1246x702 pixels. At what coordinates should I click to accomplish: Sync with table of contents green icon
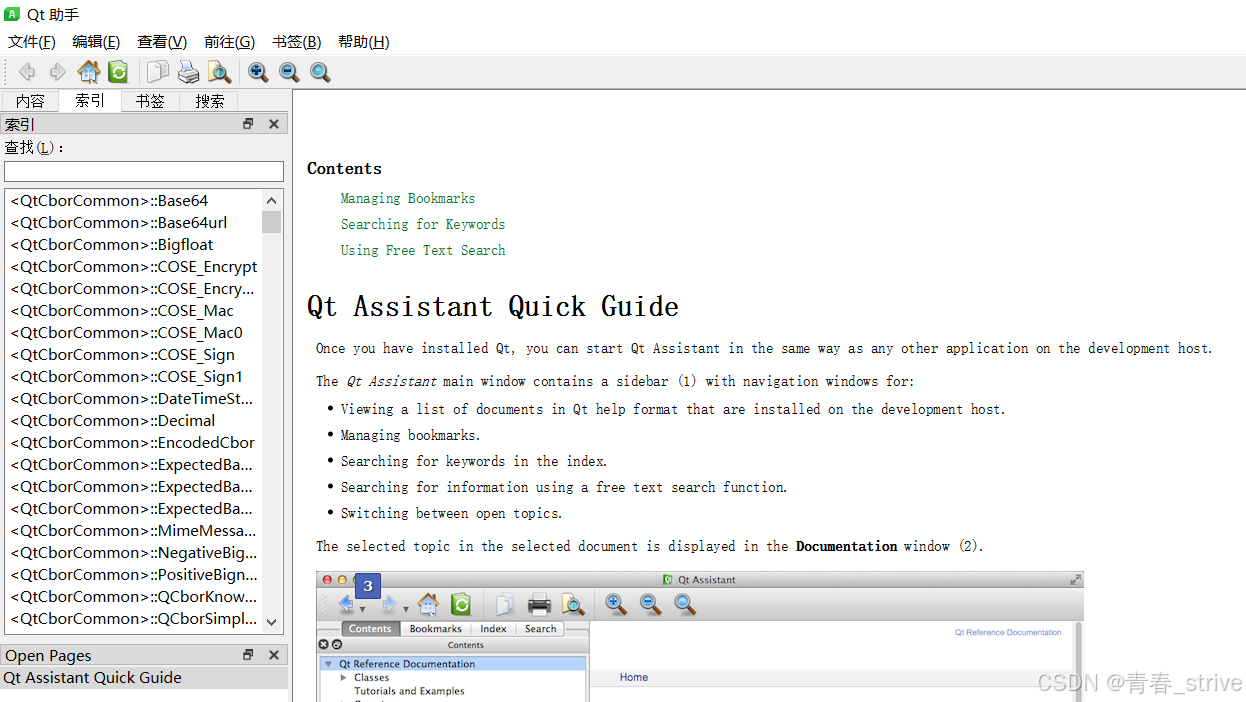tap(118, 72)
